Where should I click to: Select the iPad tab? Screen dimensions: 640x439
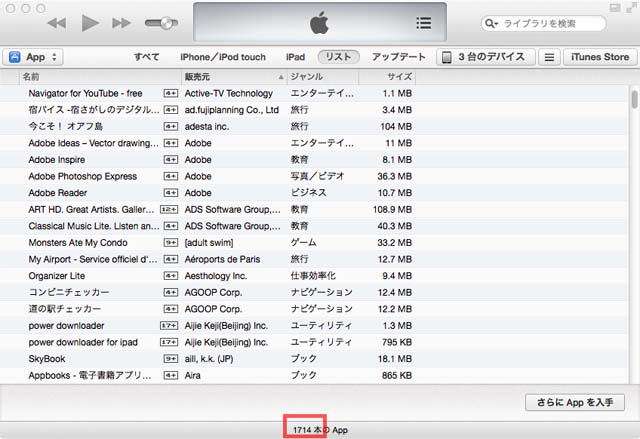[x=296, y=57]
